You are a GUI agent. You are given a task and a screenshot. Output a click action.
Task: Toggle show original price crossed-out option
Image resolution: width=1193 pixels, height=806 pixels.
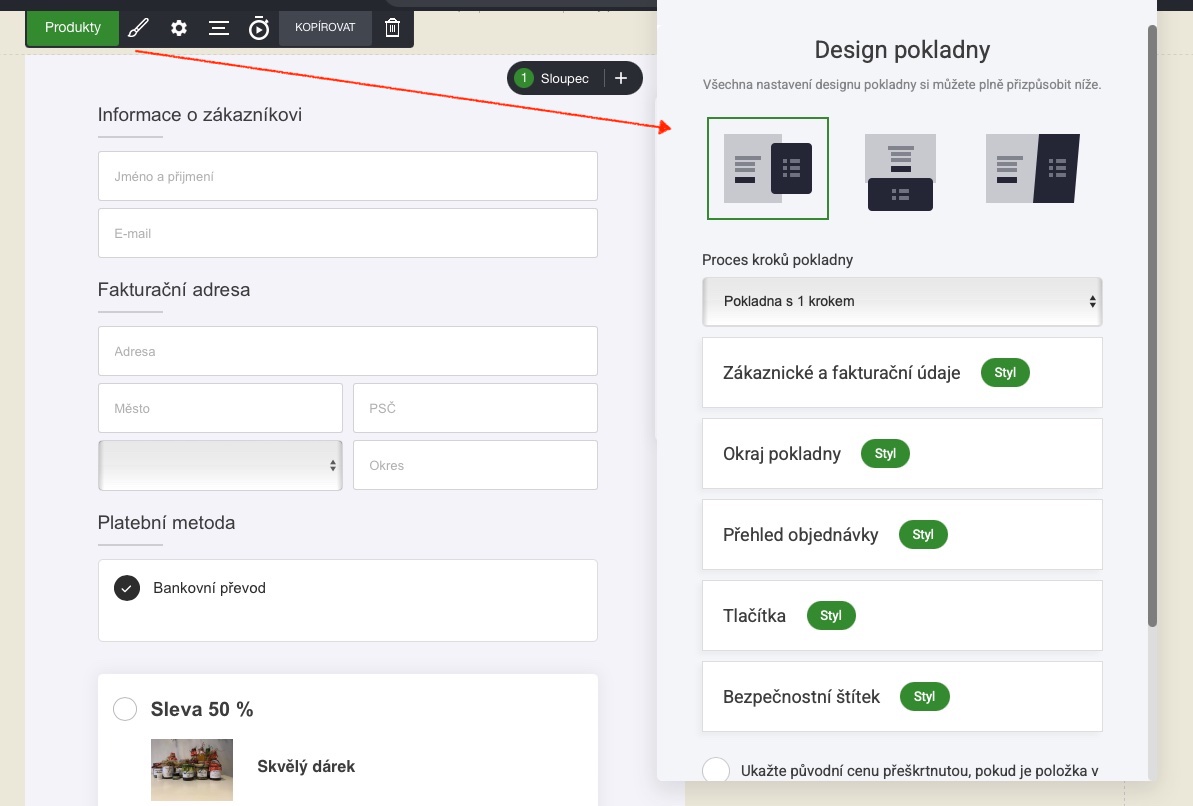716,770
